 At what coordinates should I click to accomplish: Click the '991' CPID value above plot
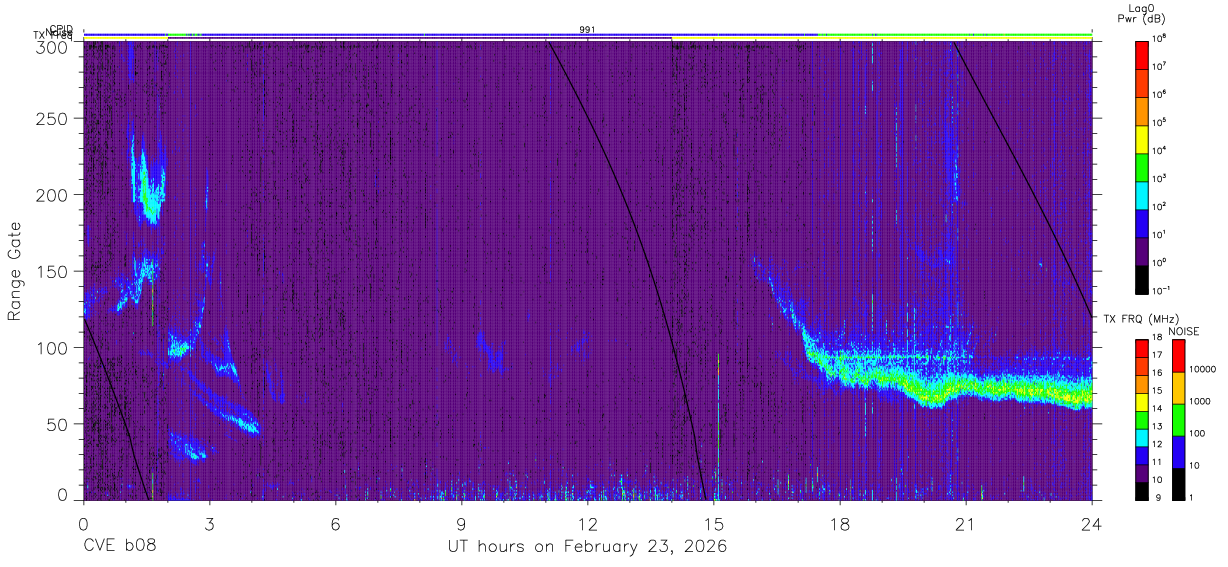[587, 30]
